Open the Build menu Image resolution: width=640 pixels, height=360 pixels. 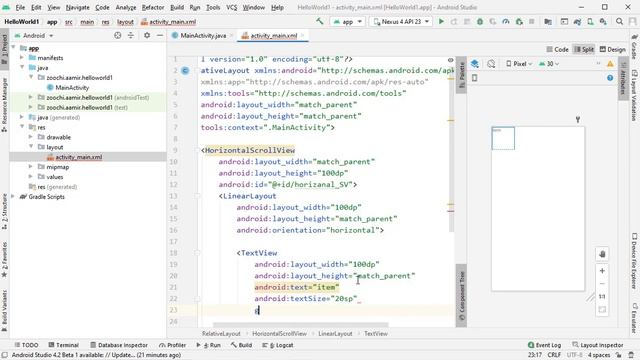coord(177,7)
